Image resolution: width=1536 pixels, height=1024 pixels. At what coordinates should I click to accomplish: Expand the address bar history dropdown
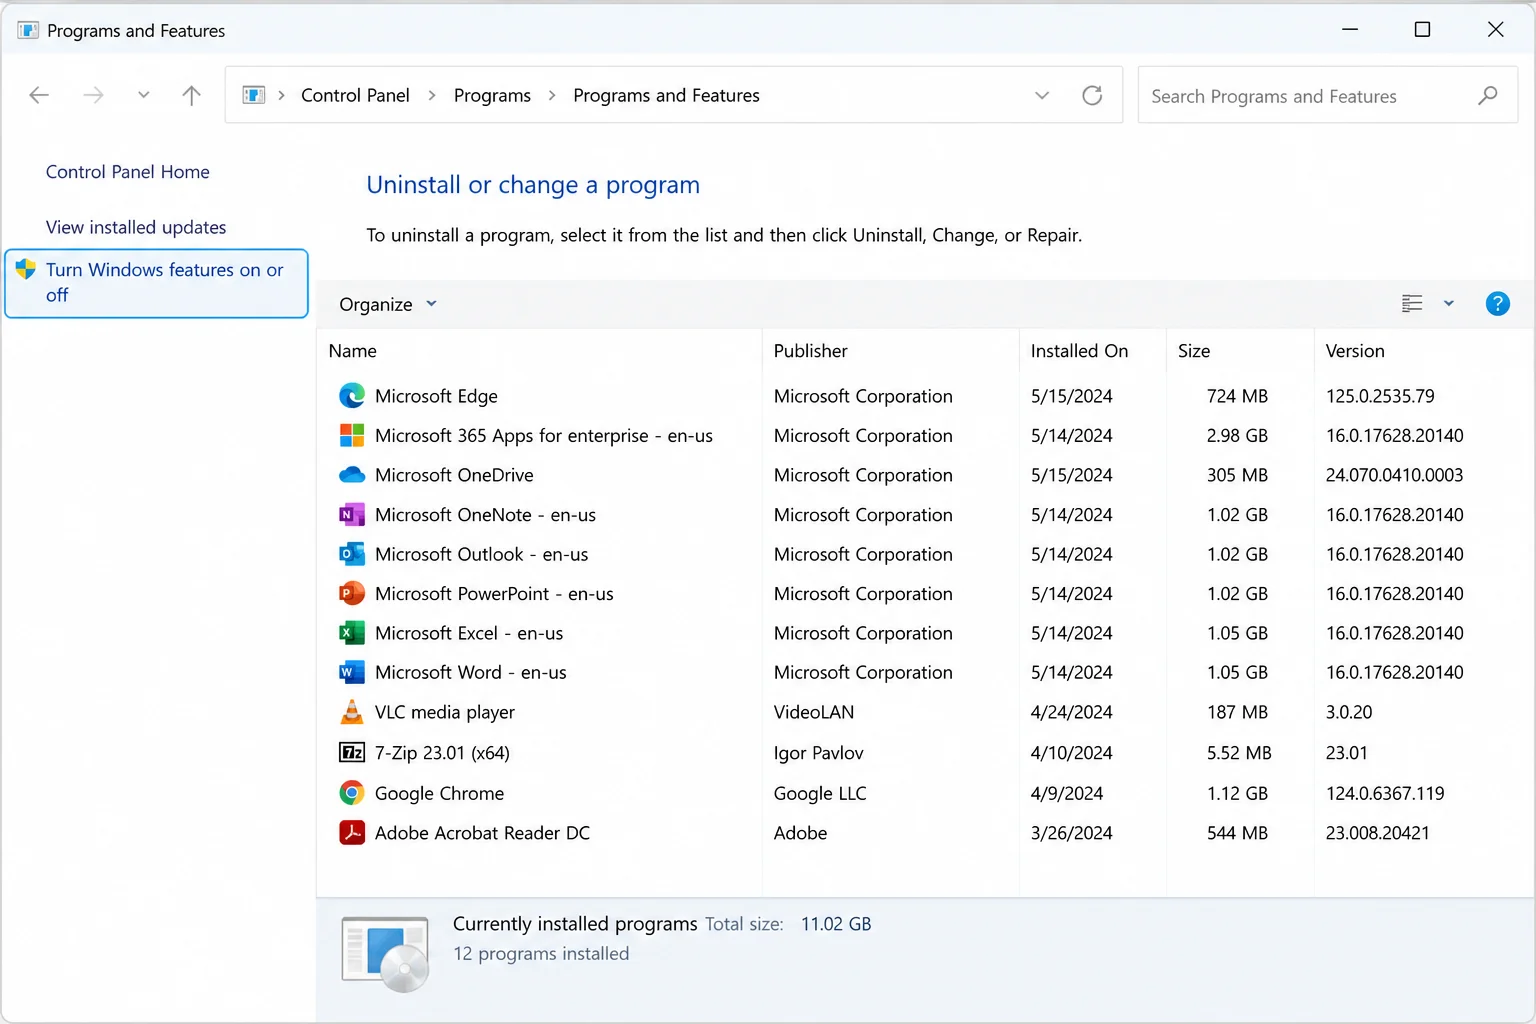pyautogui.click(x=1042, y=95)
